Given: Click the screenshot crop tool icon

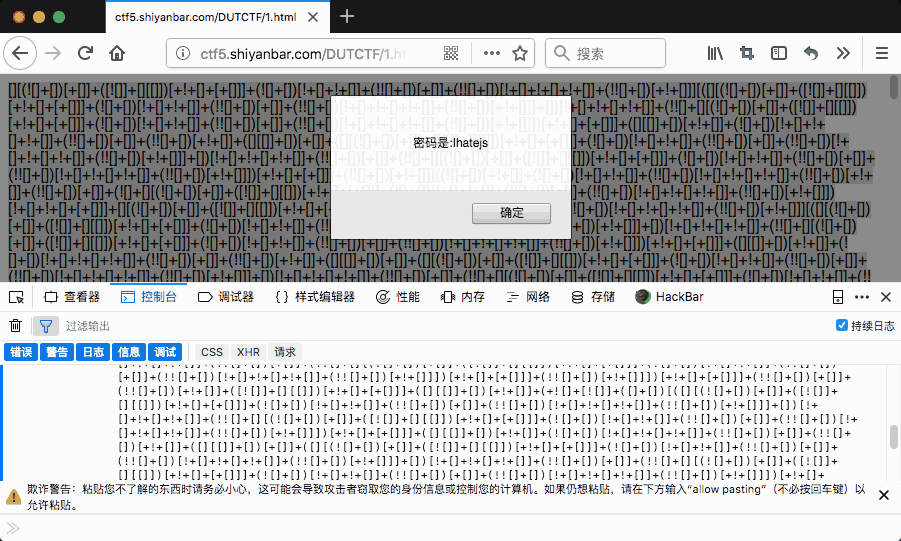Looking at the screenshot, I should pos(747,53).
